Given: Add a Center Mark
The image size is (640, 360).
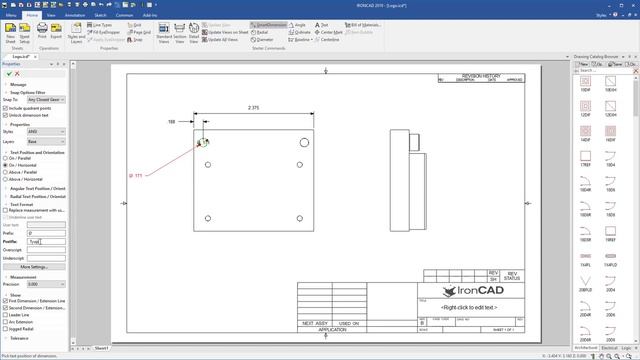Looking at the screenshot, I should (328, 32).
